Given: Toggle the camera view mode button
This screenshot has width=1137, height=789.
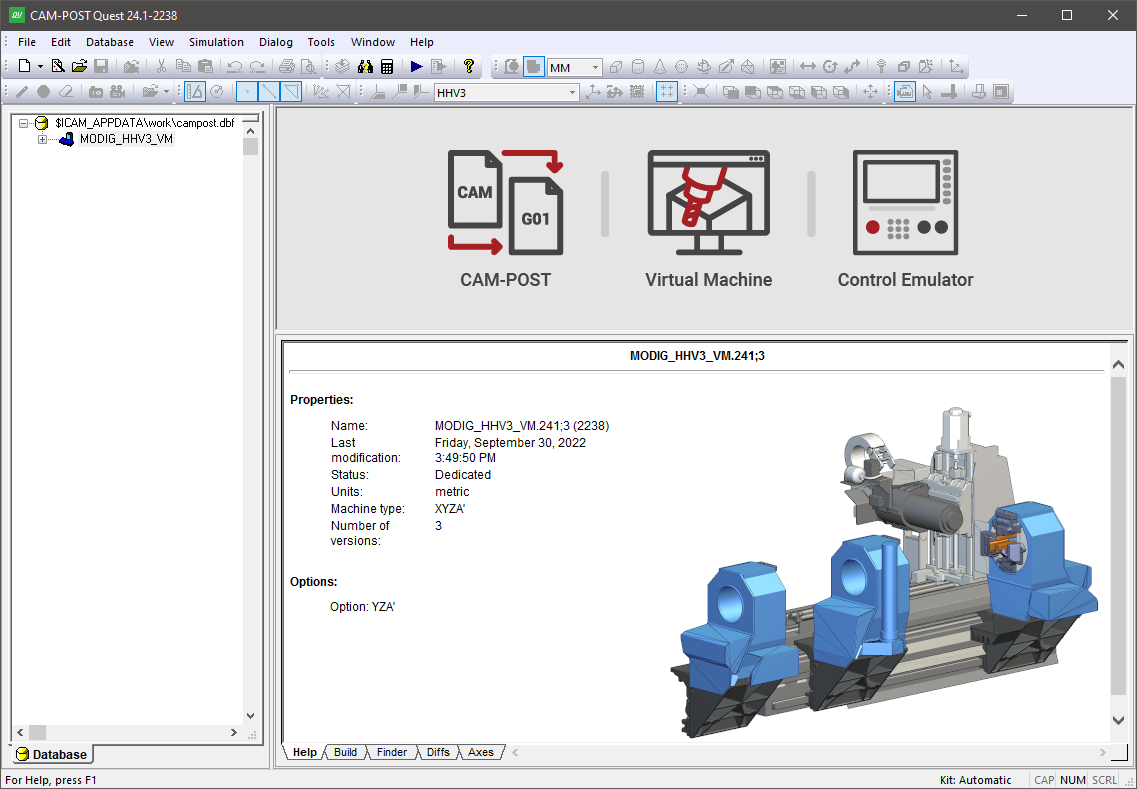Looking at the screenshot, I should [x=904, y=91].
